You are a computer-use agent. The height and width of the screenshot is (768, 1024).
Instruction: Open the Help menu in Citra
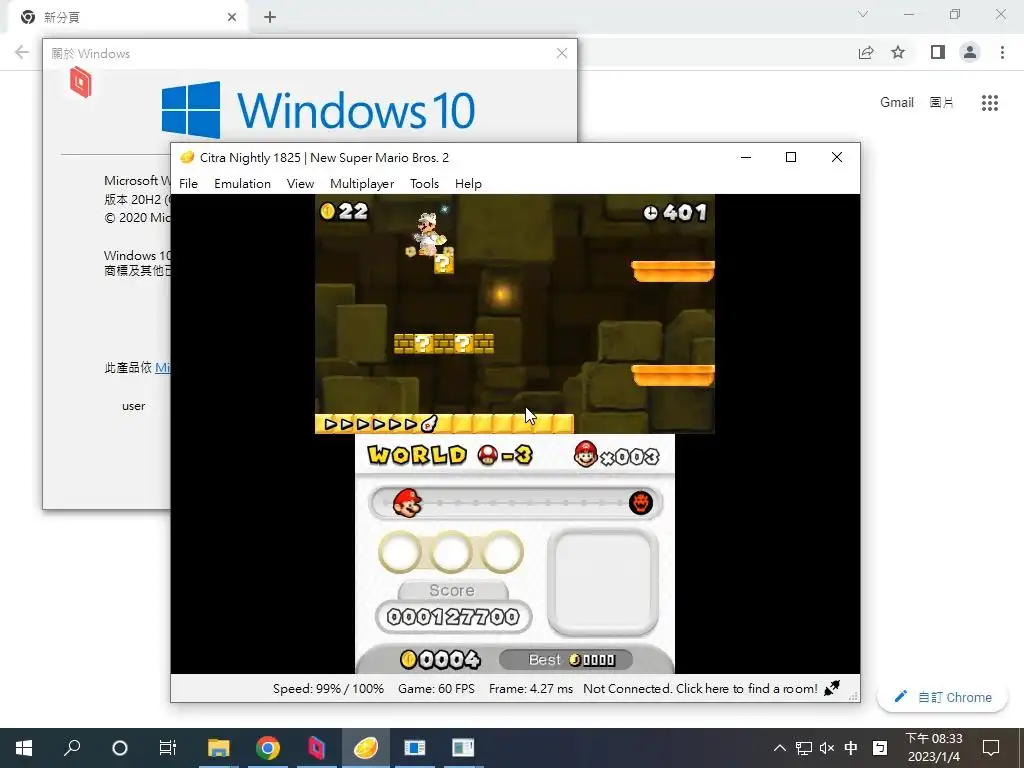(468, 184)
